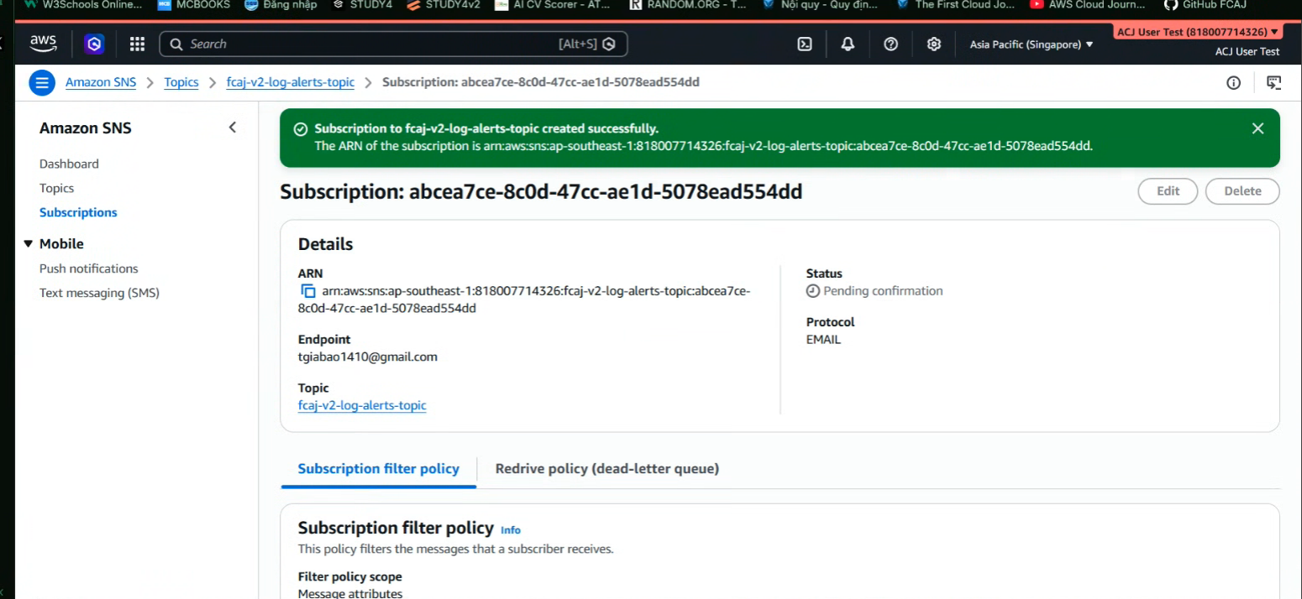The width and height of the screenshot is (1302, 599).
Task: Switch to the STUDY4v2 browser tab
Action: 443,5
